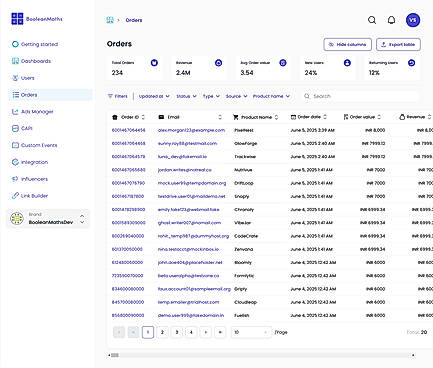Click the Link Builder sidebar icon
The width and height of the screenshot is (433, 368).
15,196
